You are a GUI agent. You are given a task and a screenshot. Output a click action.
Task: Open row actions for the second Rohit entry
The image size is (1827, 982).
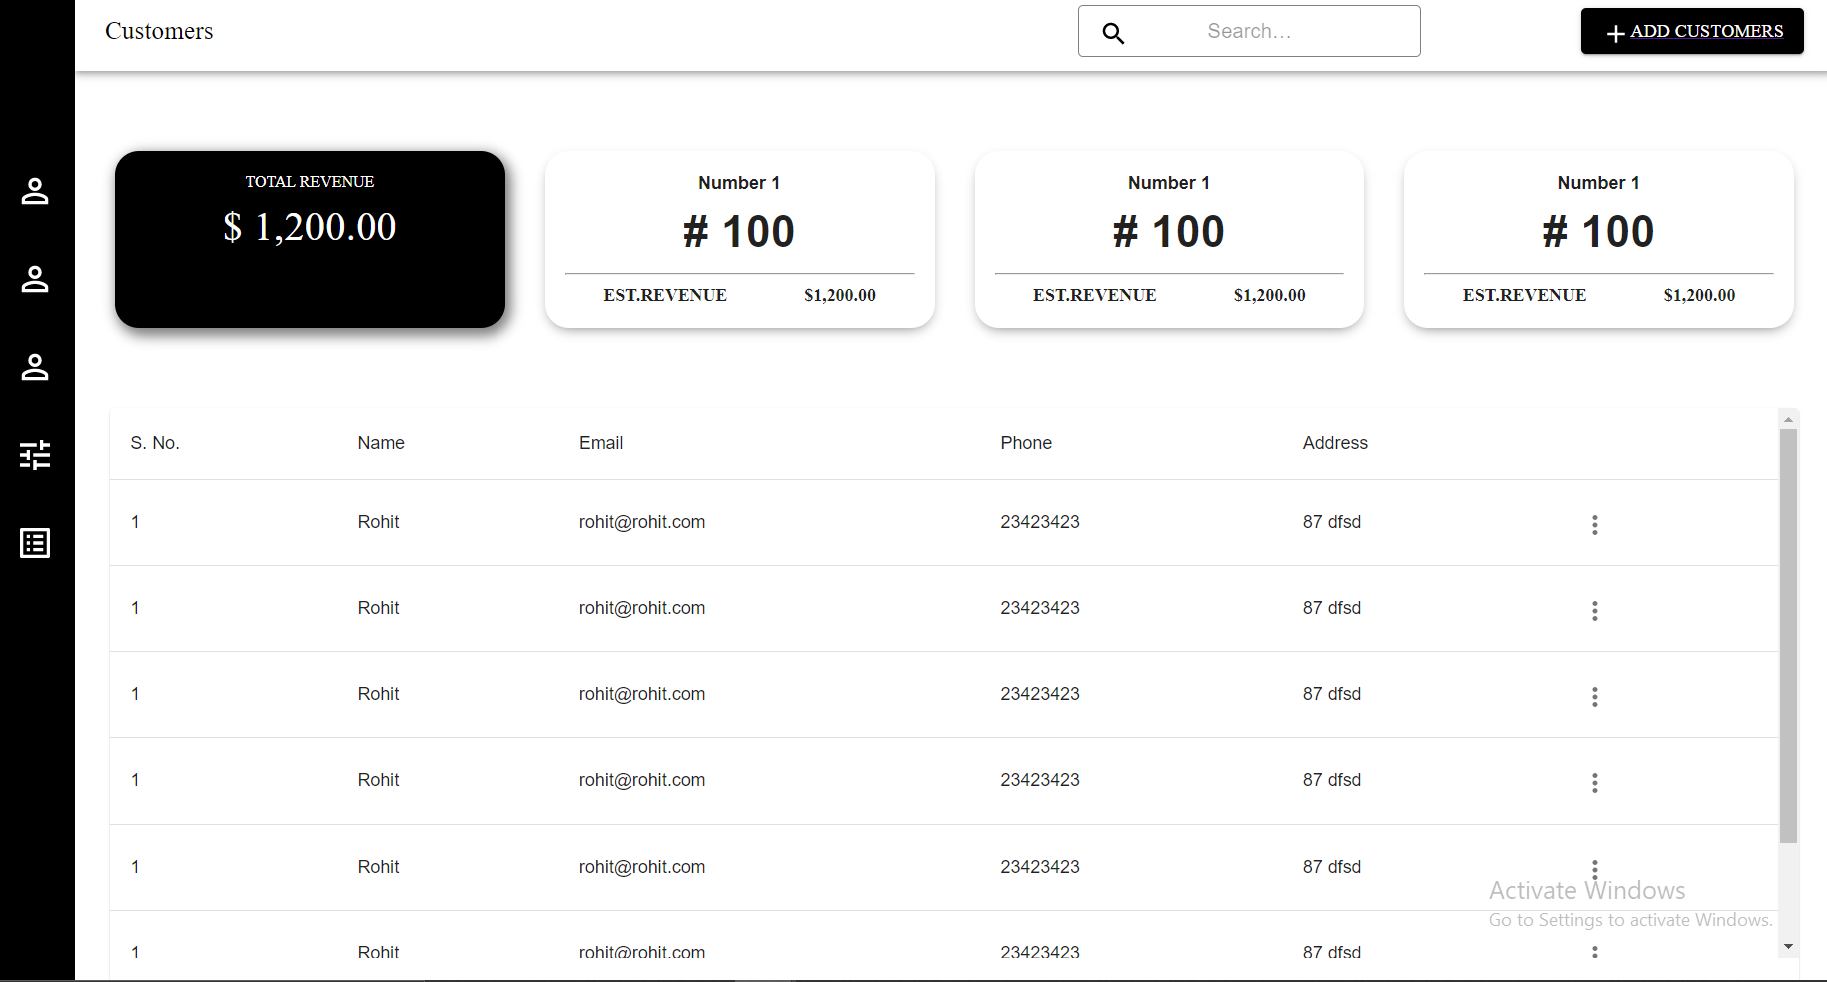click(x=1594, y=610)
